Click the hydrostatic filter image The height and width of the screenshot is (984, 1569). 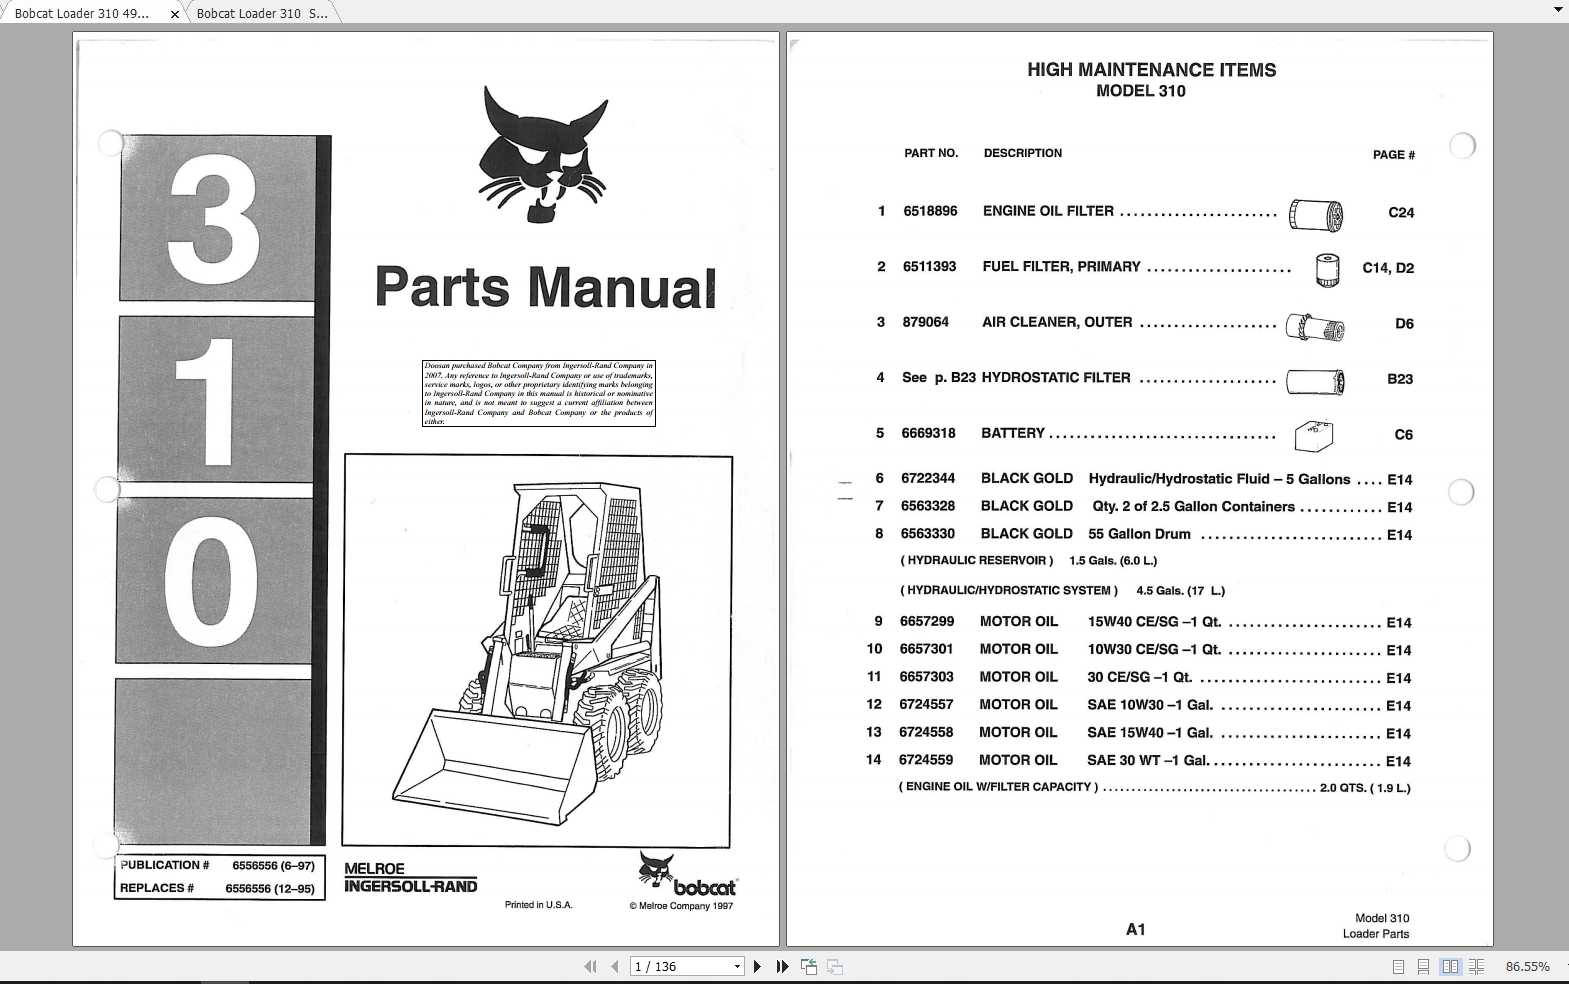pyautogui.click(x=1315, y=381)
